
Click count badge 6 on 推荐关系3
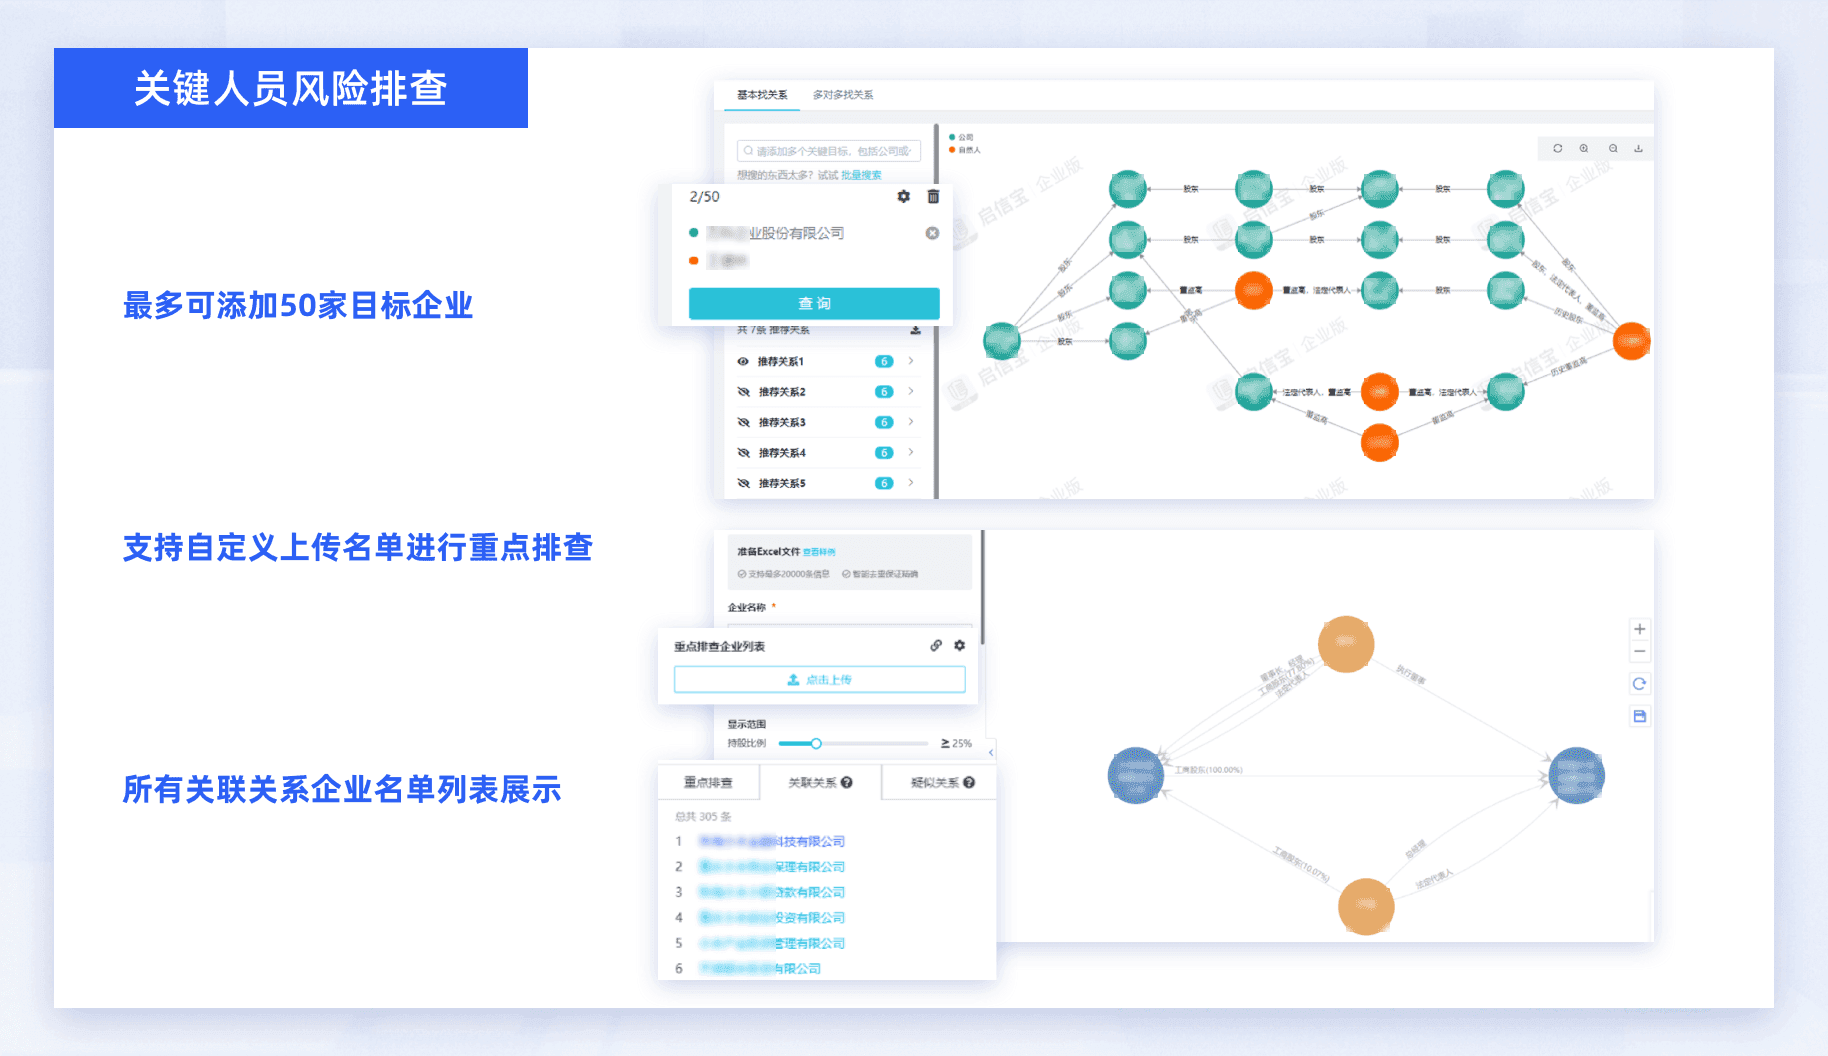883,422
